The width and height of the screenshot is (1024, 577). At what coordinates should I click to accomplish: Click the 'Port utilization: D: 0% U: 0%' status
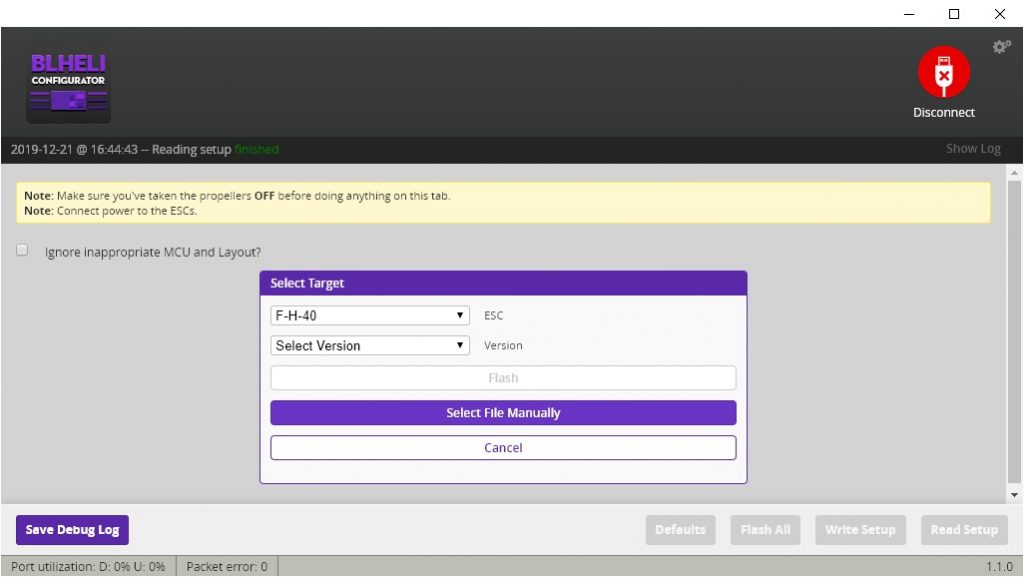pyautogui.click(x=88, y=567)
